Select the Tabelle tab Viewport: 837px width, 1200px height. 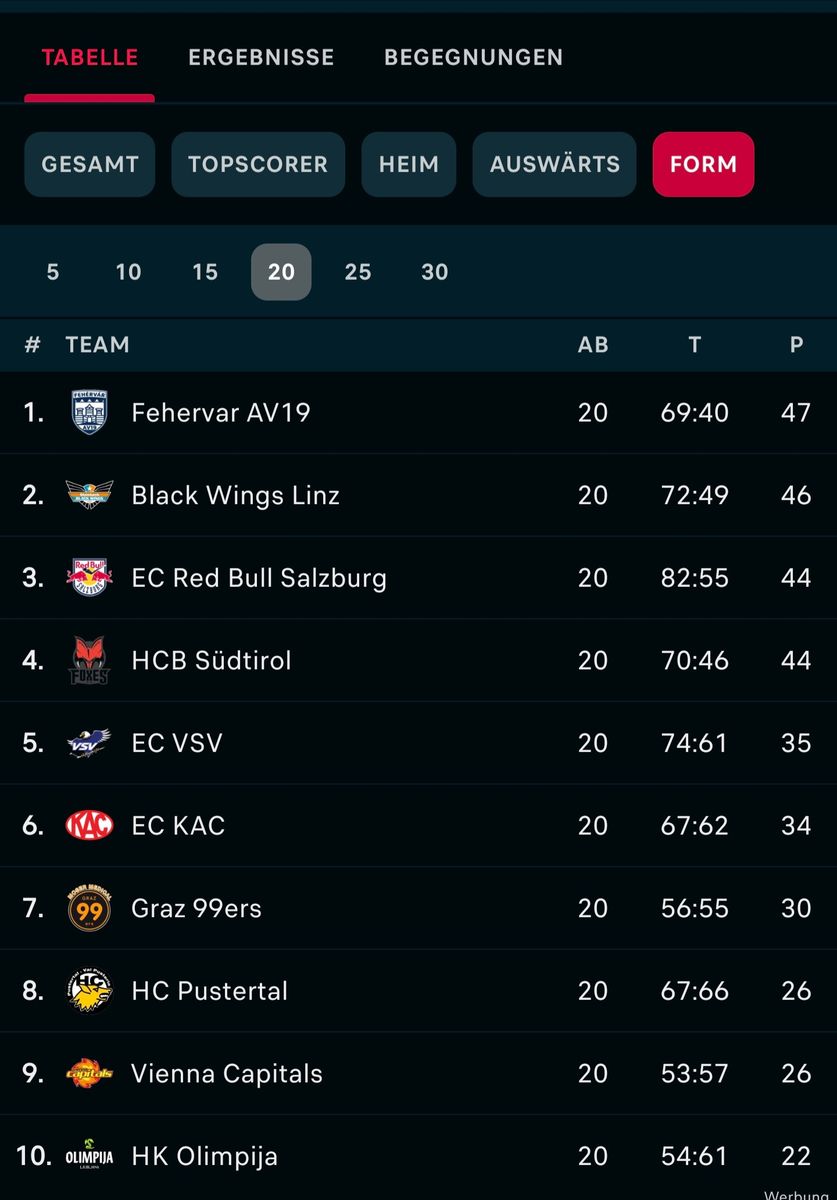click(90, 57)
